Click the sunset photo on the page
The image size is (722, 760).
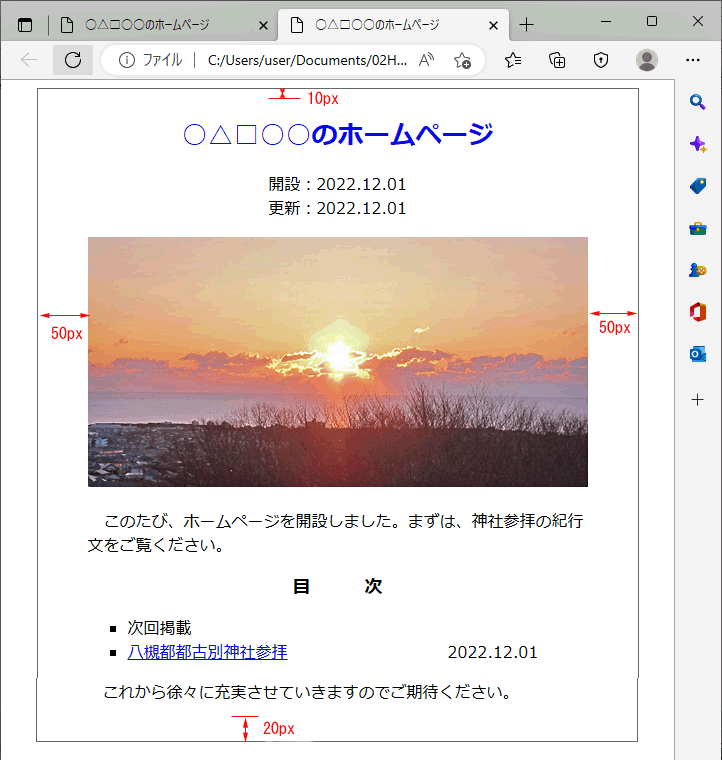[x=338, y=362]
